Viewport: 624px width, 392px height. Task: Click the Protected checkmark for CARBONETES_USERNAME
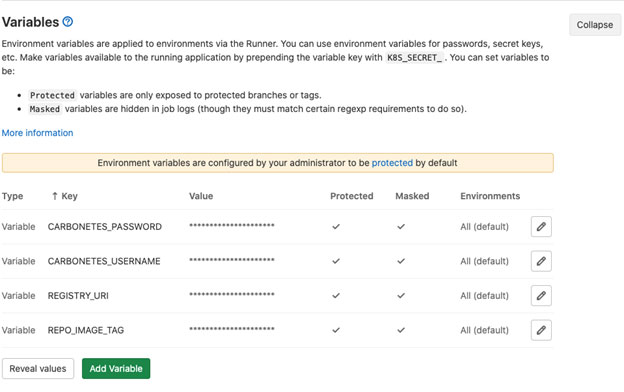336,261
